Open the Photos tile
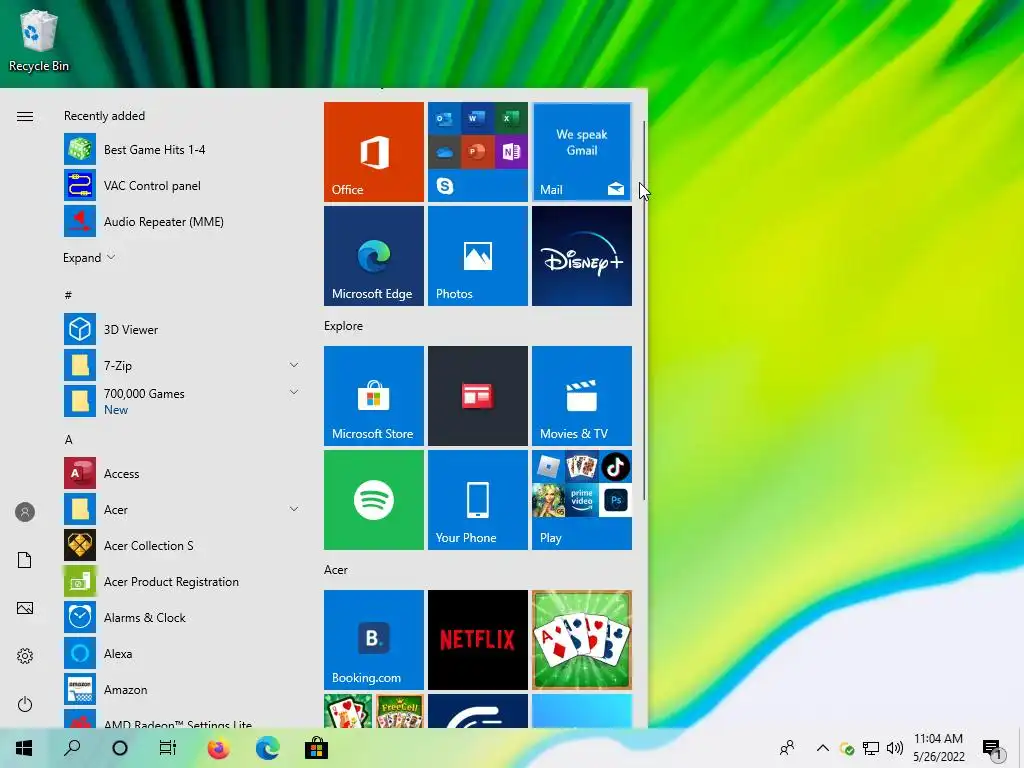Screen dimensions: 1024x768 [x=477, y=256]
